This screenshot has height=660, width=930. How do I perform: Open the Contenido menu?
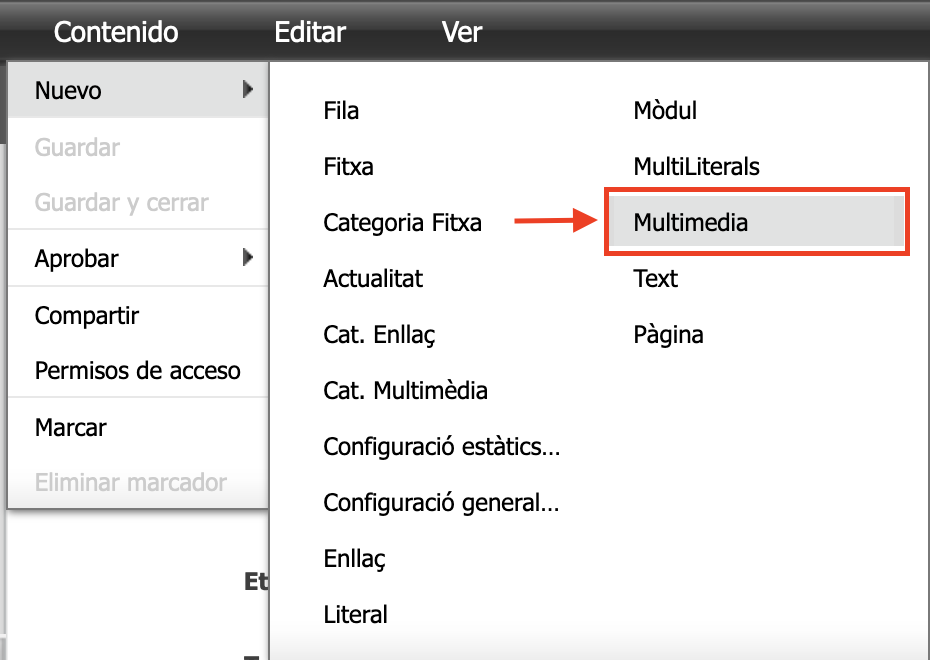[116, 32]
